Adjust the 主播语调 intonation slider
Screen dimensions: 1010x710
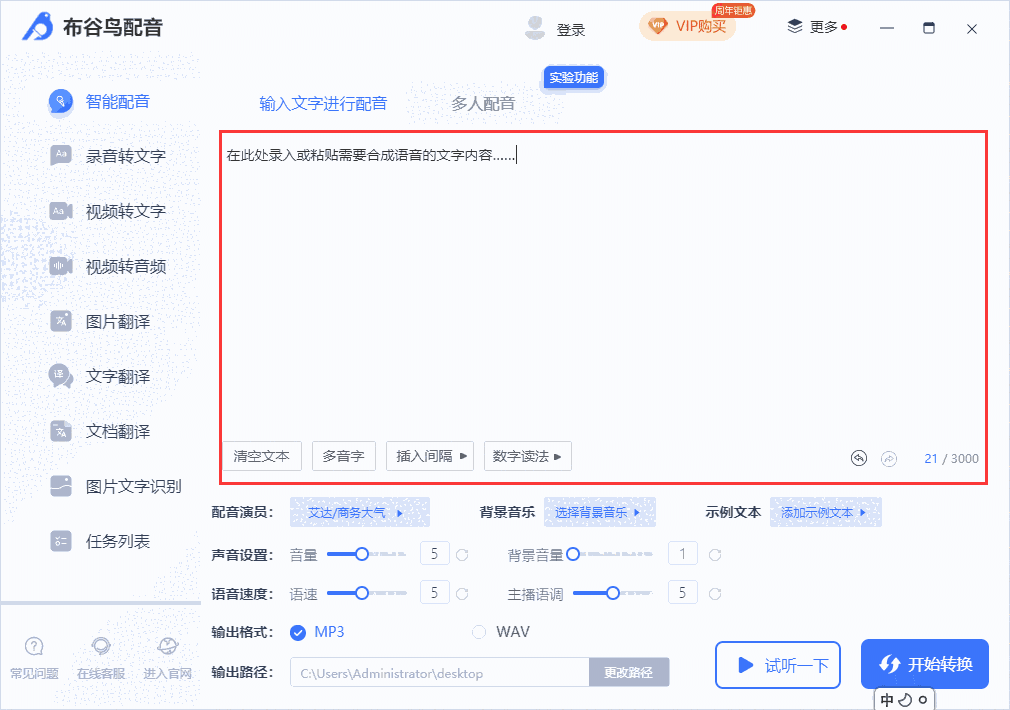coord(612,592)
